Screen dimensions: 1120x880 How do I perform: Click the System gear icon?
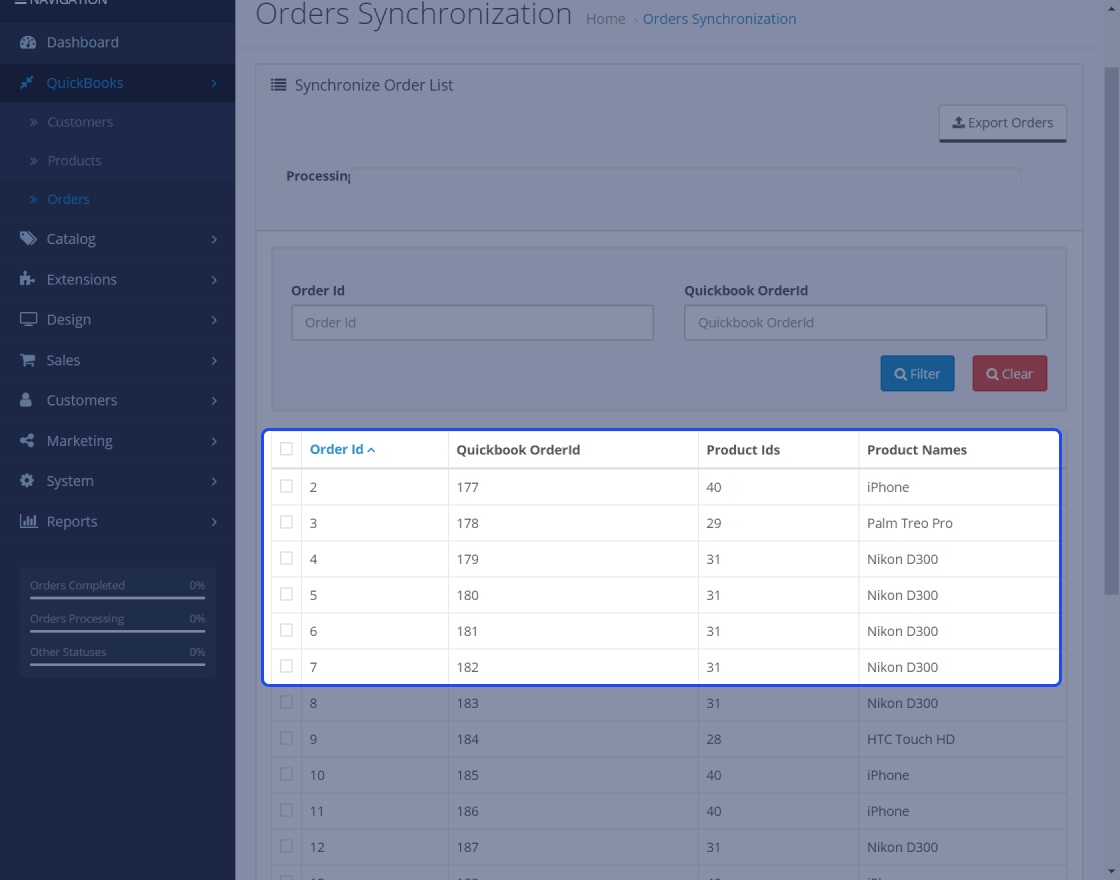27,481
